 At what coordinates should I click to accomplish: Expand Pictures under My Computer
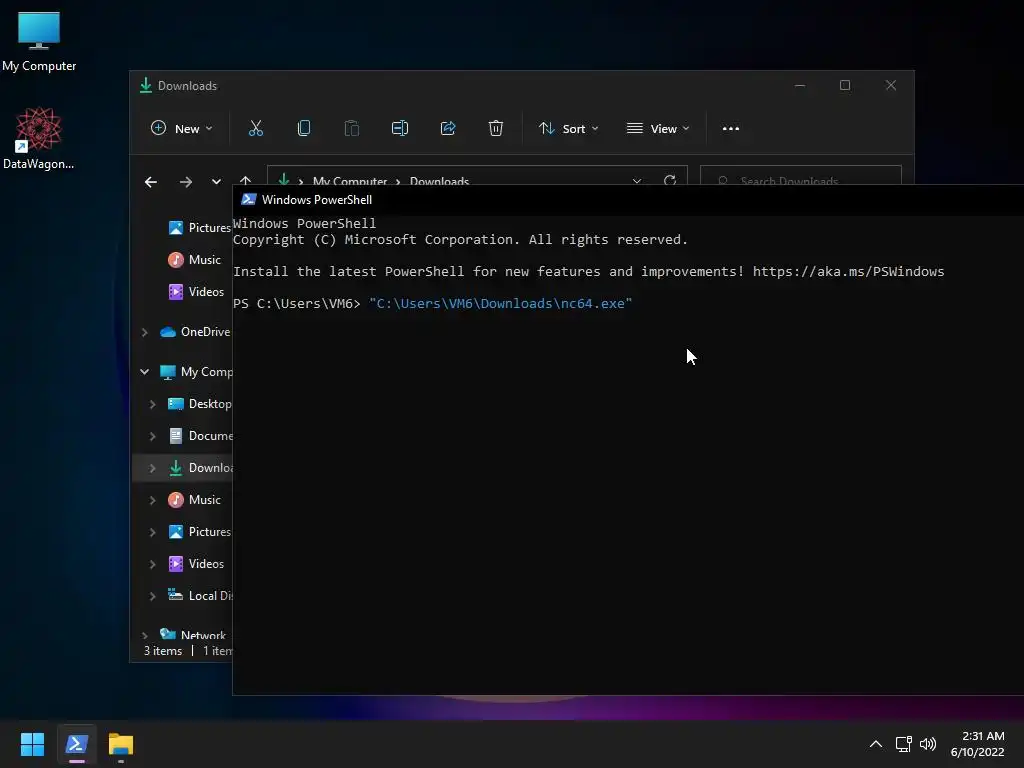click(152, 532)
